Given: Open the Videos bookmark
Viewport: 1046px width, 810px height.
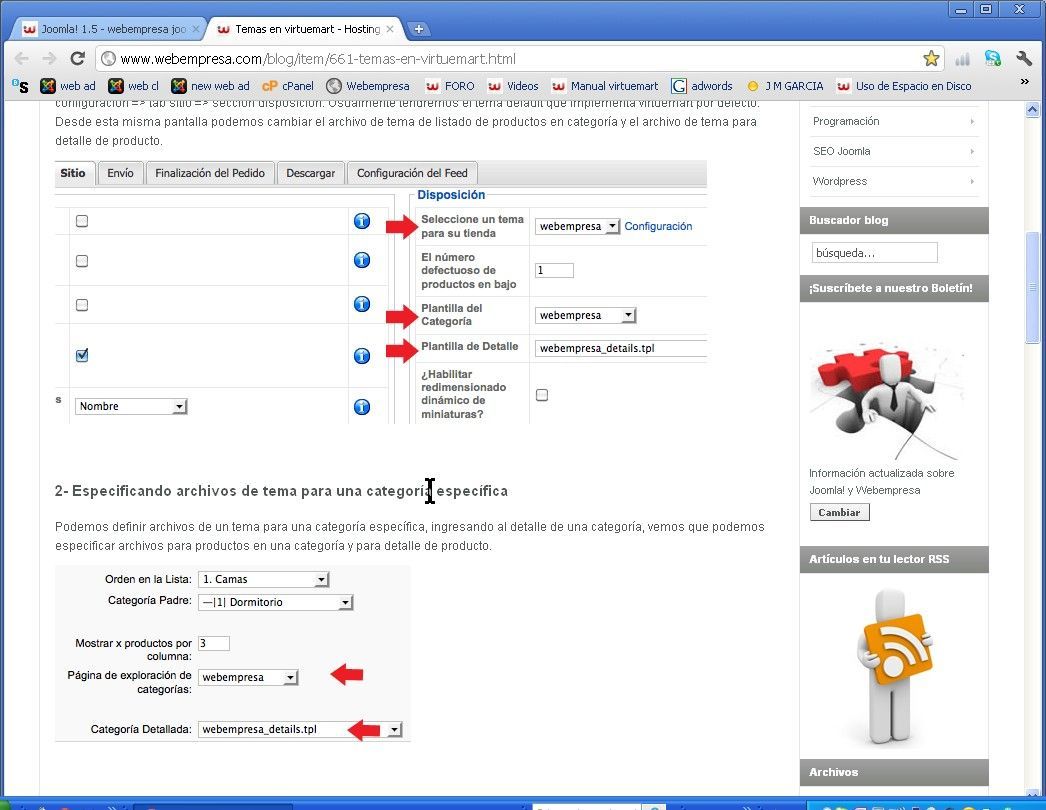Looking at the screenshot, I should (x=513, y=86).
